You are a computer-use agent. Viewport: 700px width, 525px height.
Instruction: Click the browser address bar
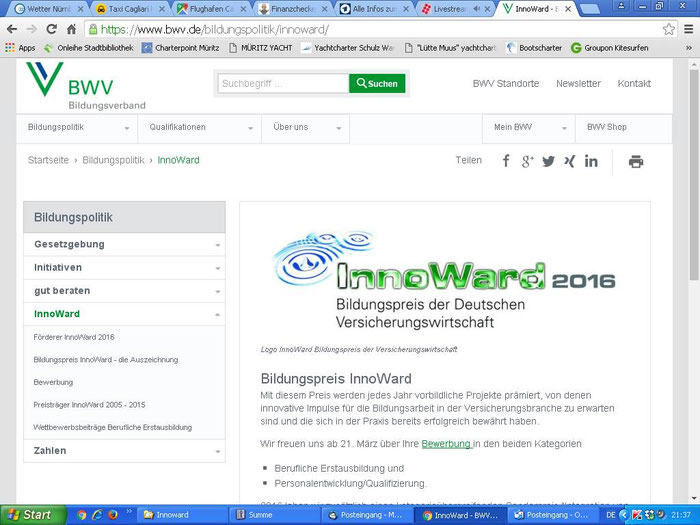[375, 29]
